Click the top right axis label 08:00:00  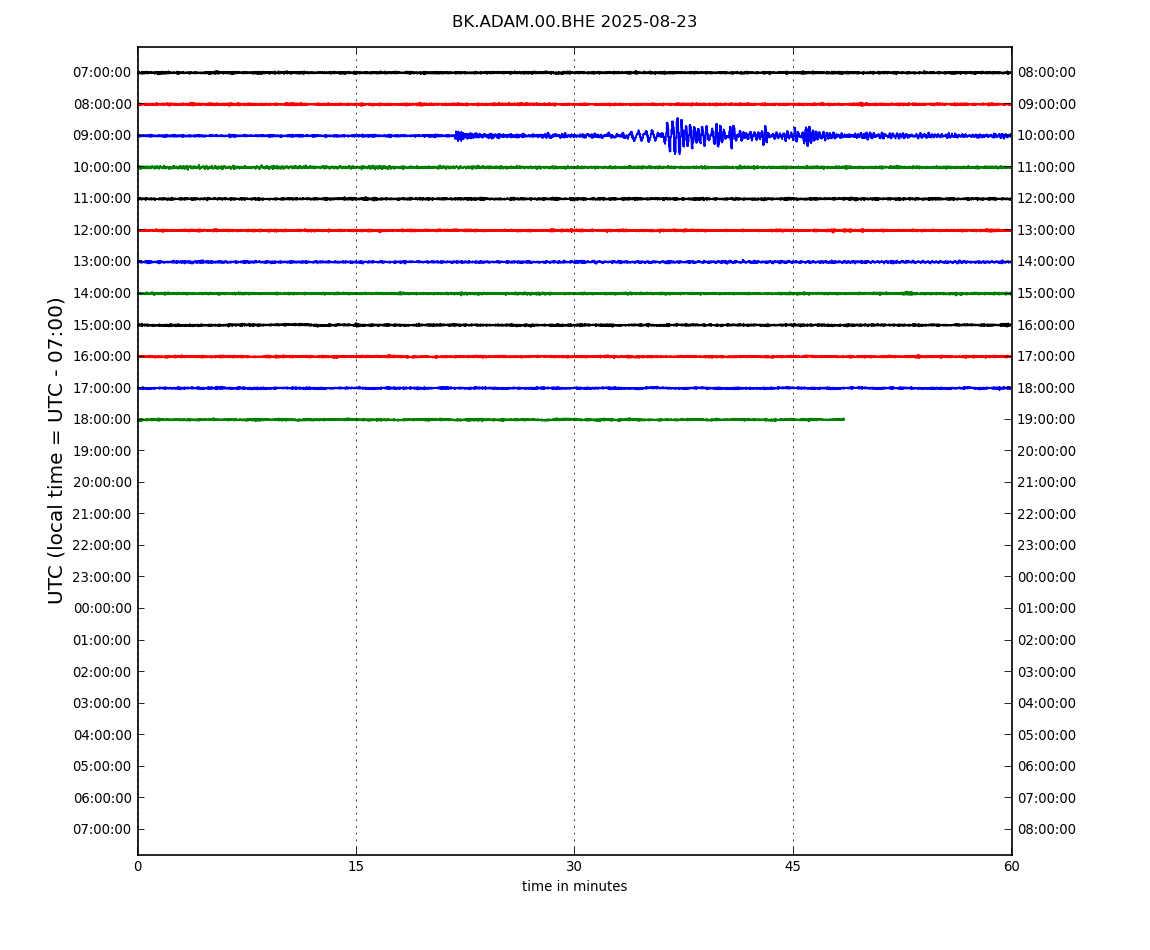click(1047, 73)
